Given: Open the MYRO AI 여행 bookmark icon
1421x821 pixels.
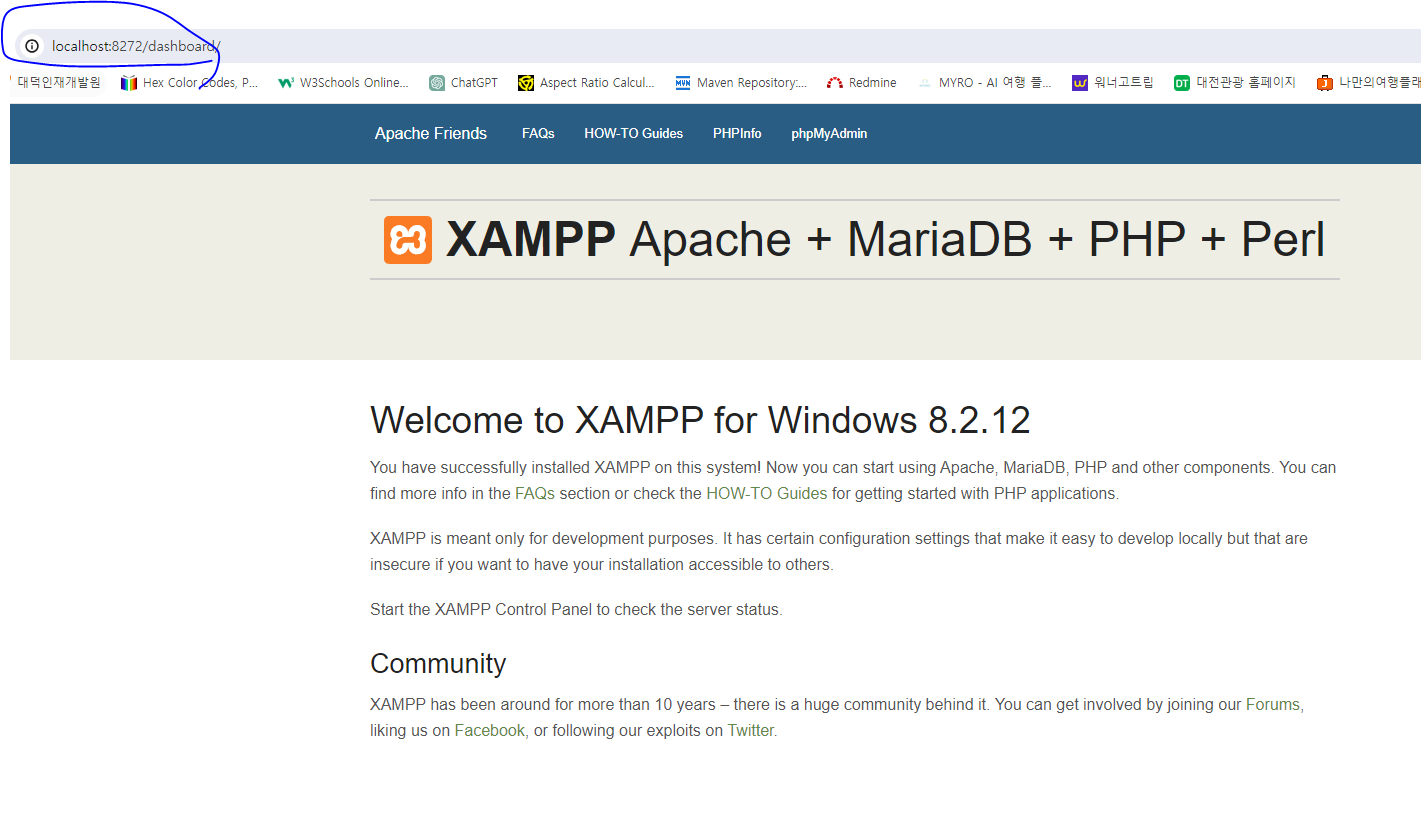Looking at the screenshot, I should (x=924, y=83).
